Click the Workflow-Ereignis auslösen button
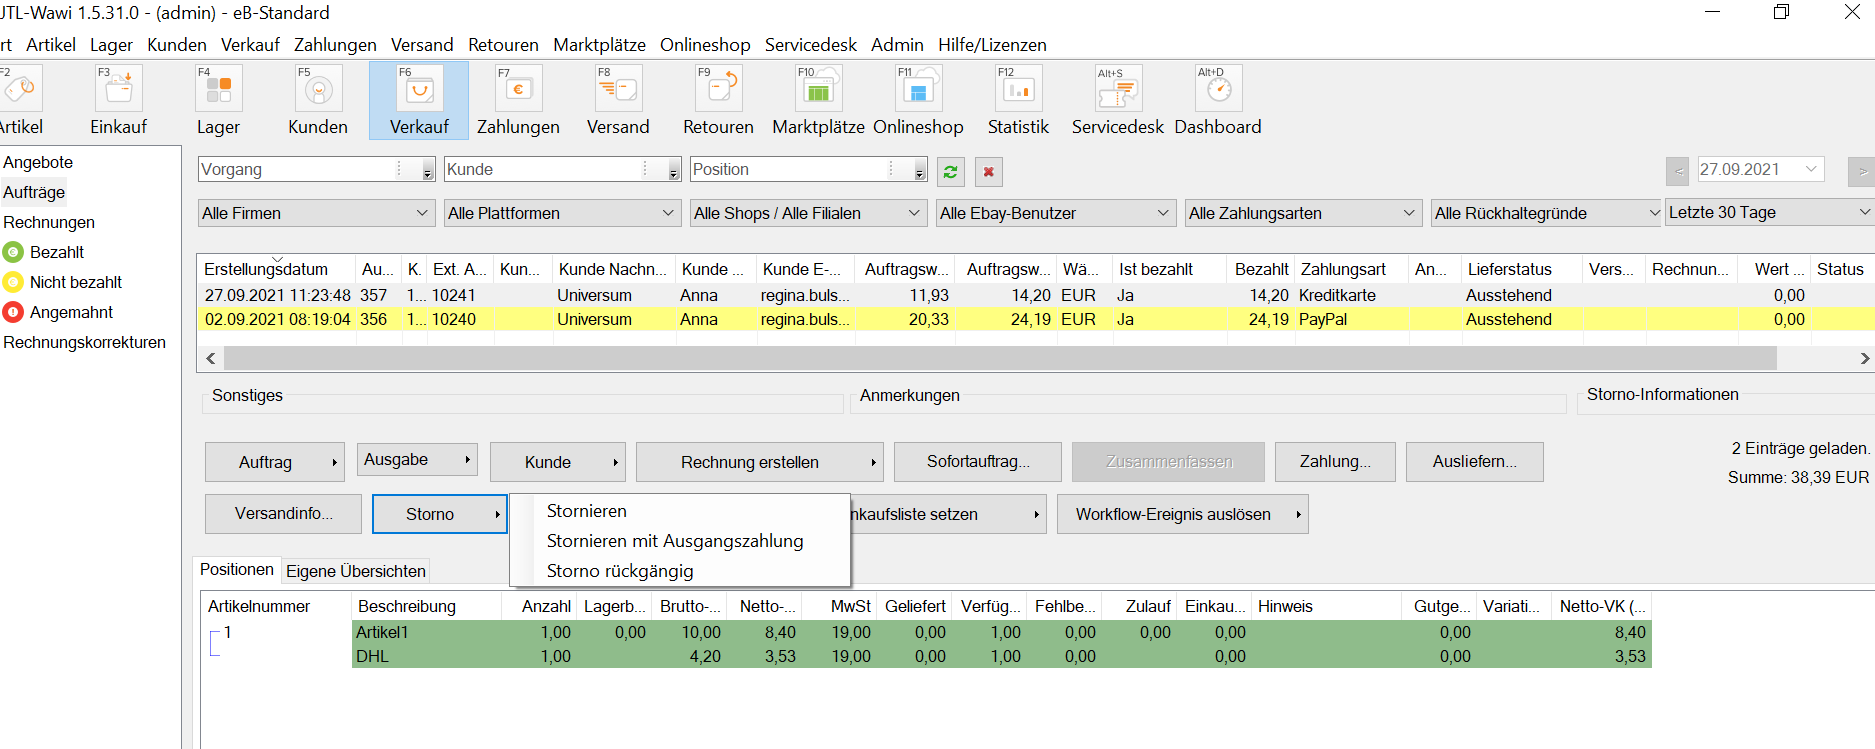The width and height of the screenshot is (1875, 749). point(1182,514)
